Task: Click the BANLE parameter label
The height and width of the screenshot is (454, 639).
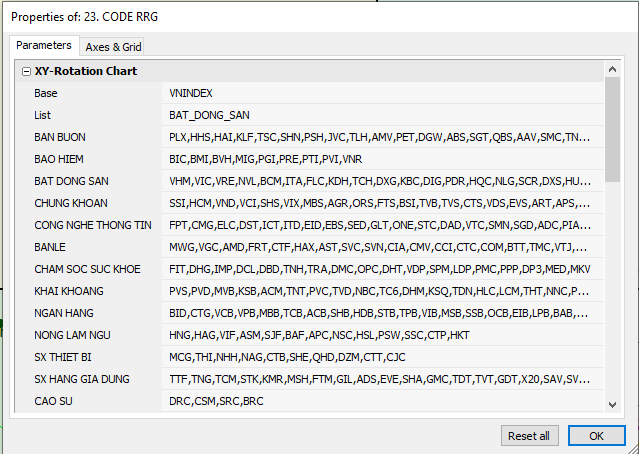Action: (50, 247)
